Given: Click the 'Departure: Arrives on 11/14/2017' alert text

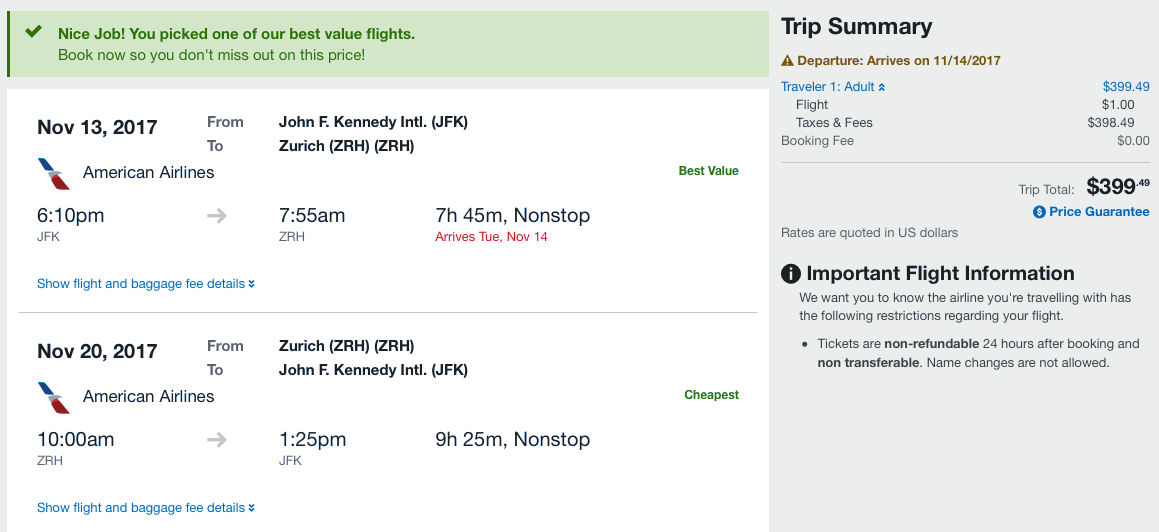Looking at the screenshot, I should coord(898,61).
